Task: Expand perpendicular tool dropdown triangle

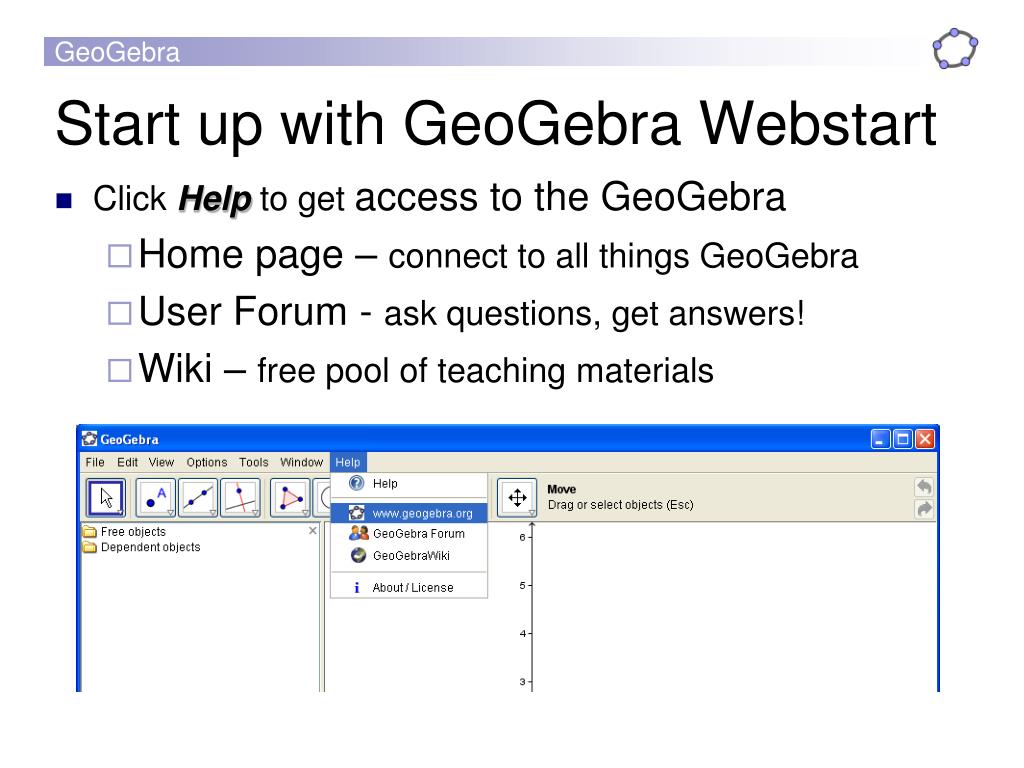Action: pyautogui.click(x=255, y=513)
